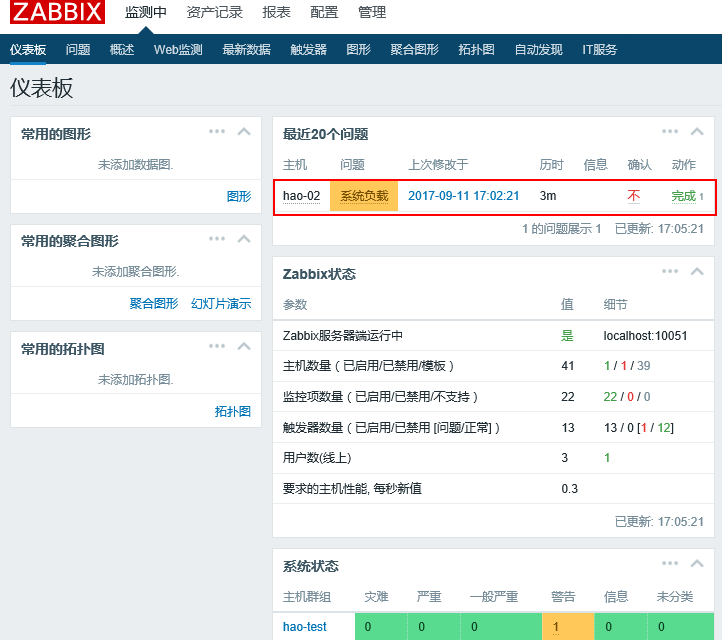The width and height of the screenshot is (722, 640).
Task: Click the 上次修改于 column header
Action: click(438, 165)
